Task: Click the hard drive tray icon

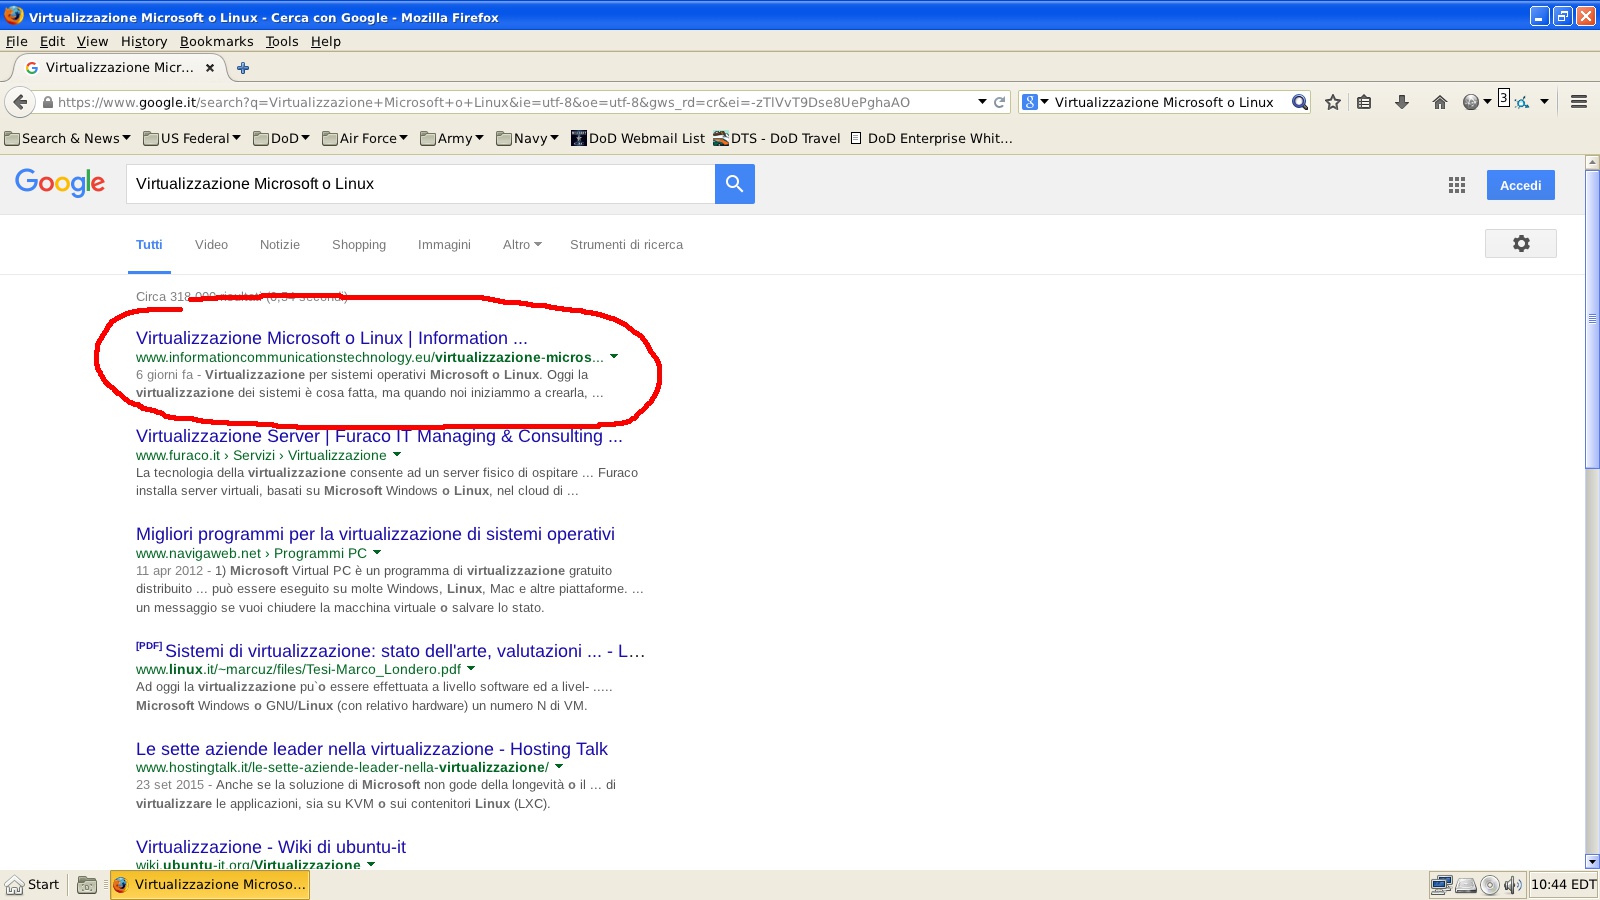Action: click(1466, 885)
